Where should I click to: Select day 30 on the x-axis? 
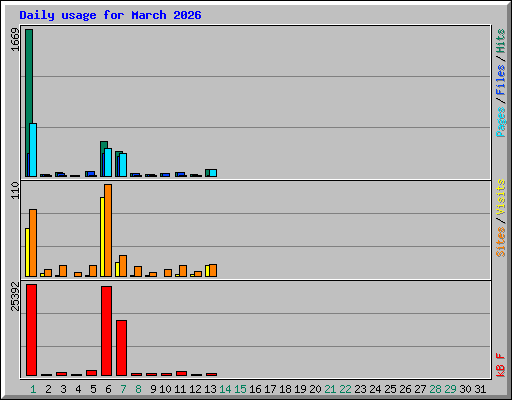(x=465, y=389)
